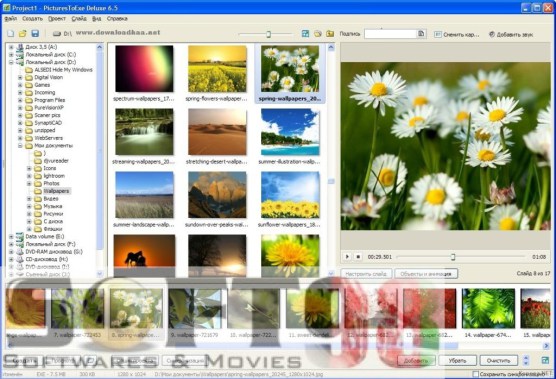Open the Слайд menu
This screenshot has width=556, height=379.
(79, 18)
